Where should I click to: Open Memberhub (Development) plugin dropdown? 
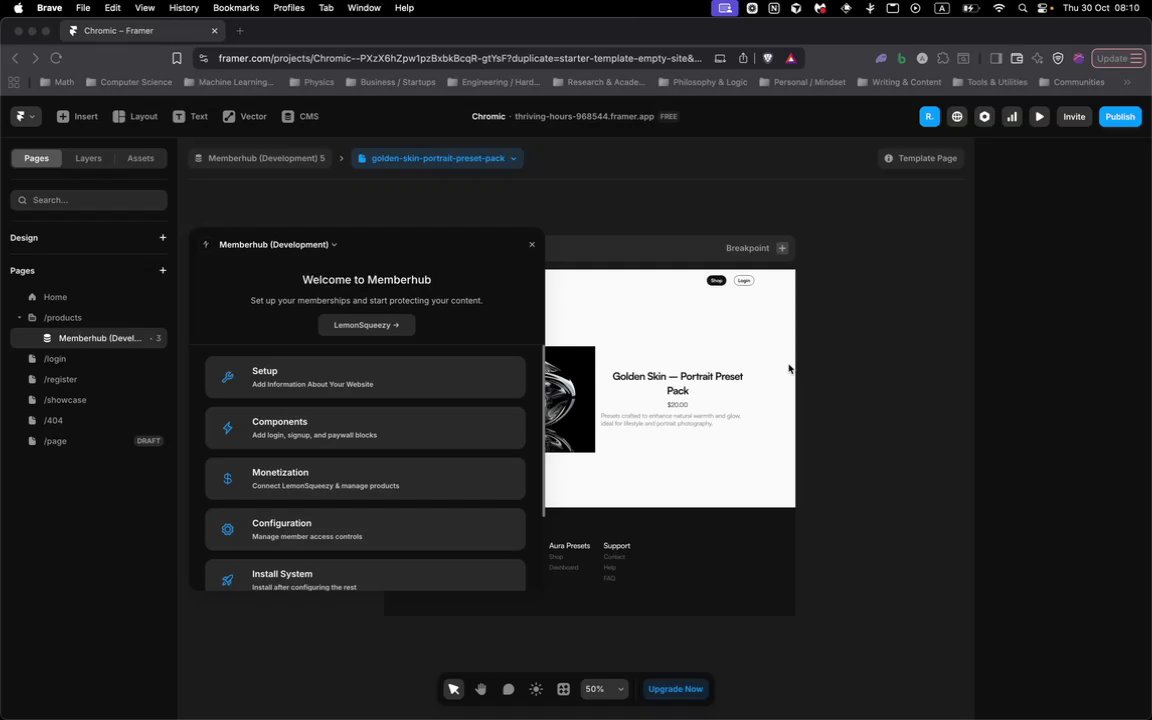click(x=278, y=245)
